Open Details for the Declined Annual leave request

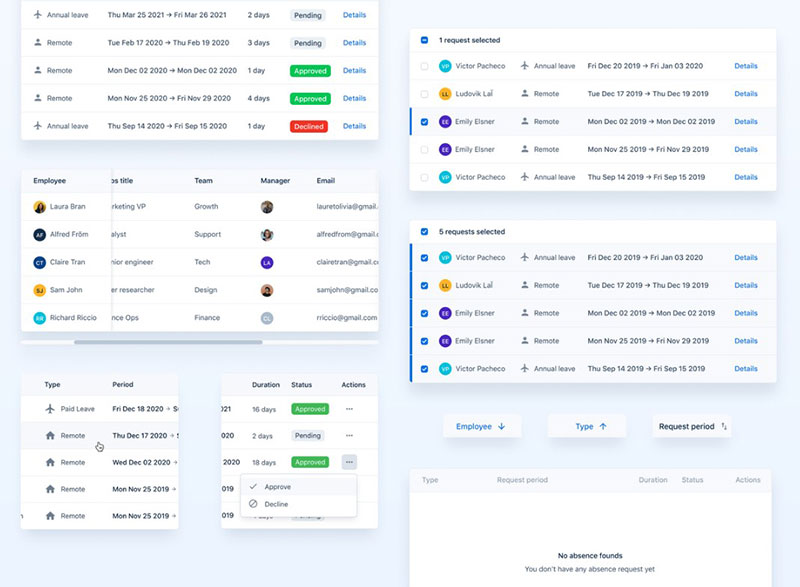point(355,126)
